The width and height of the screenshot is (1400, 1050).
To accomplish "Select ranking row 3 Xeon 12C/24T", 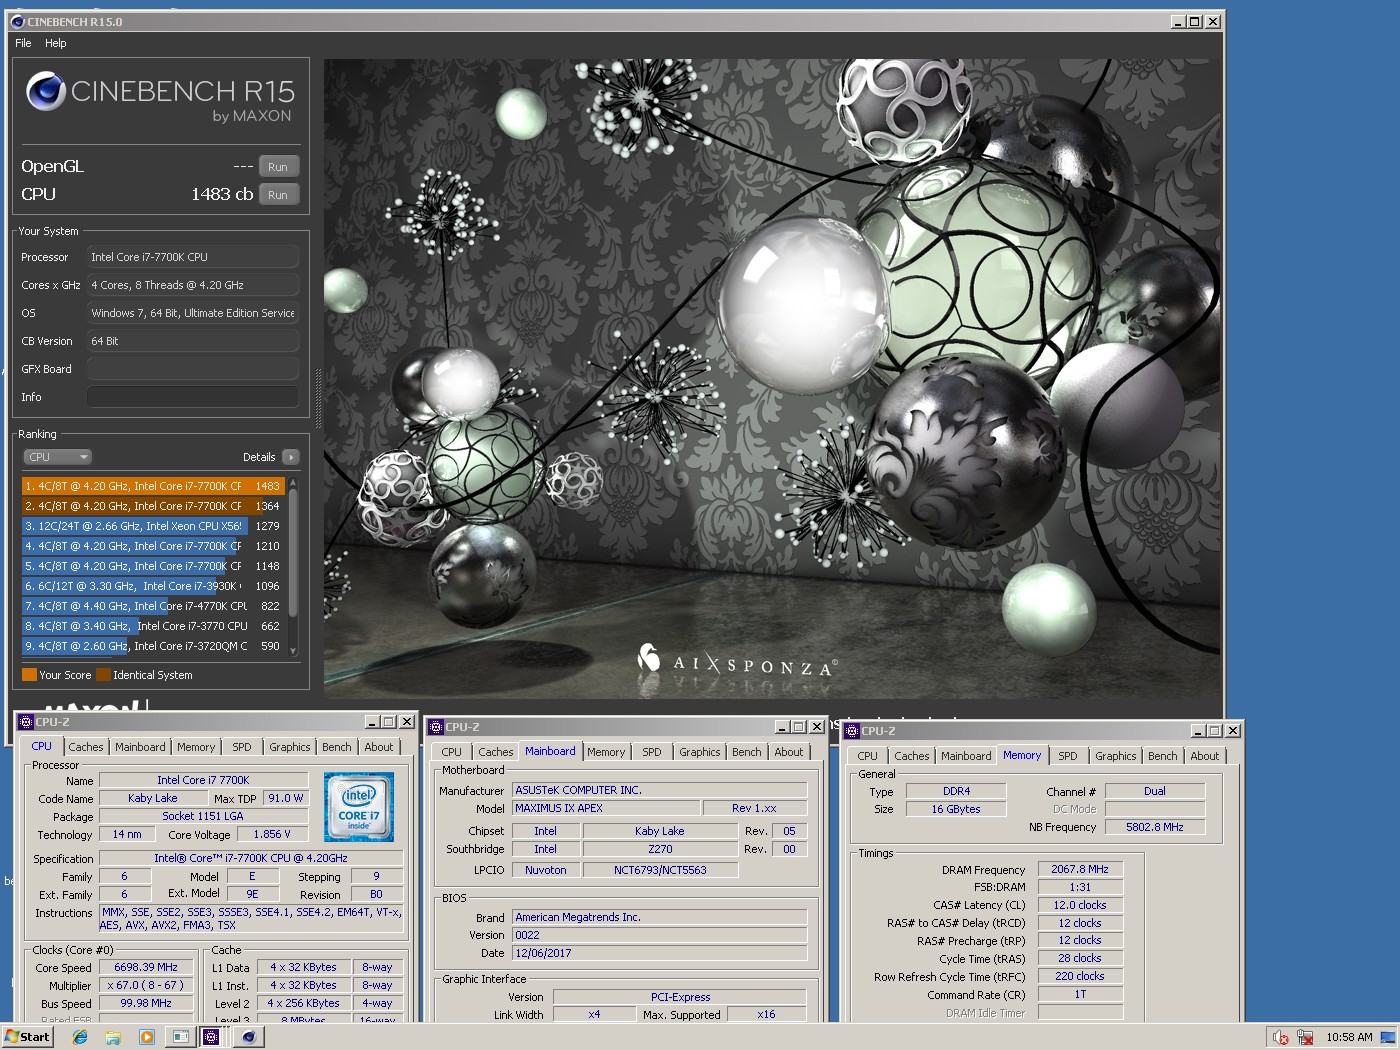I will pyautogui.click(x=153, y=526).
